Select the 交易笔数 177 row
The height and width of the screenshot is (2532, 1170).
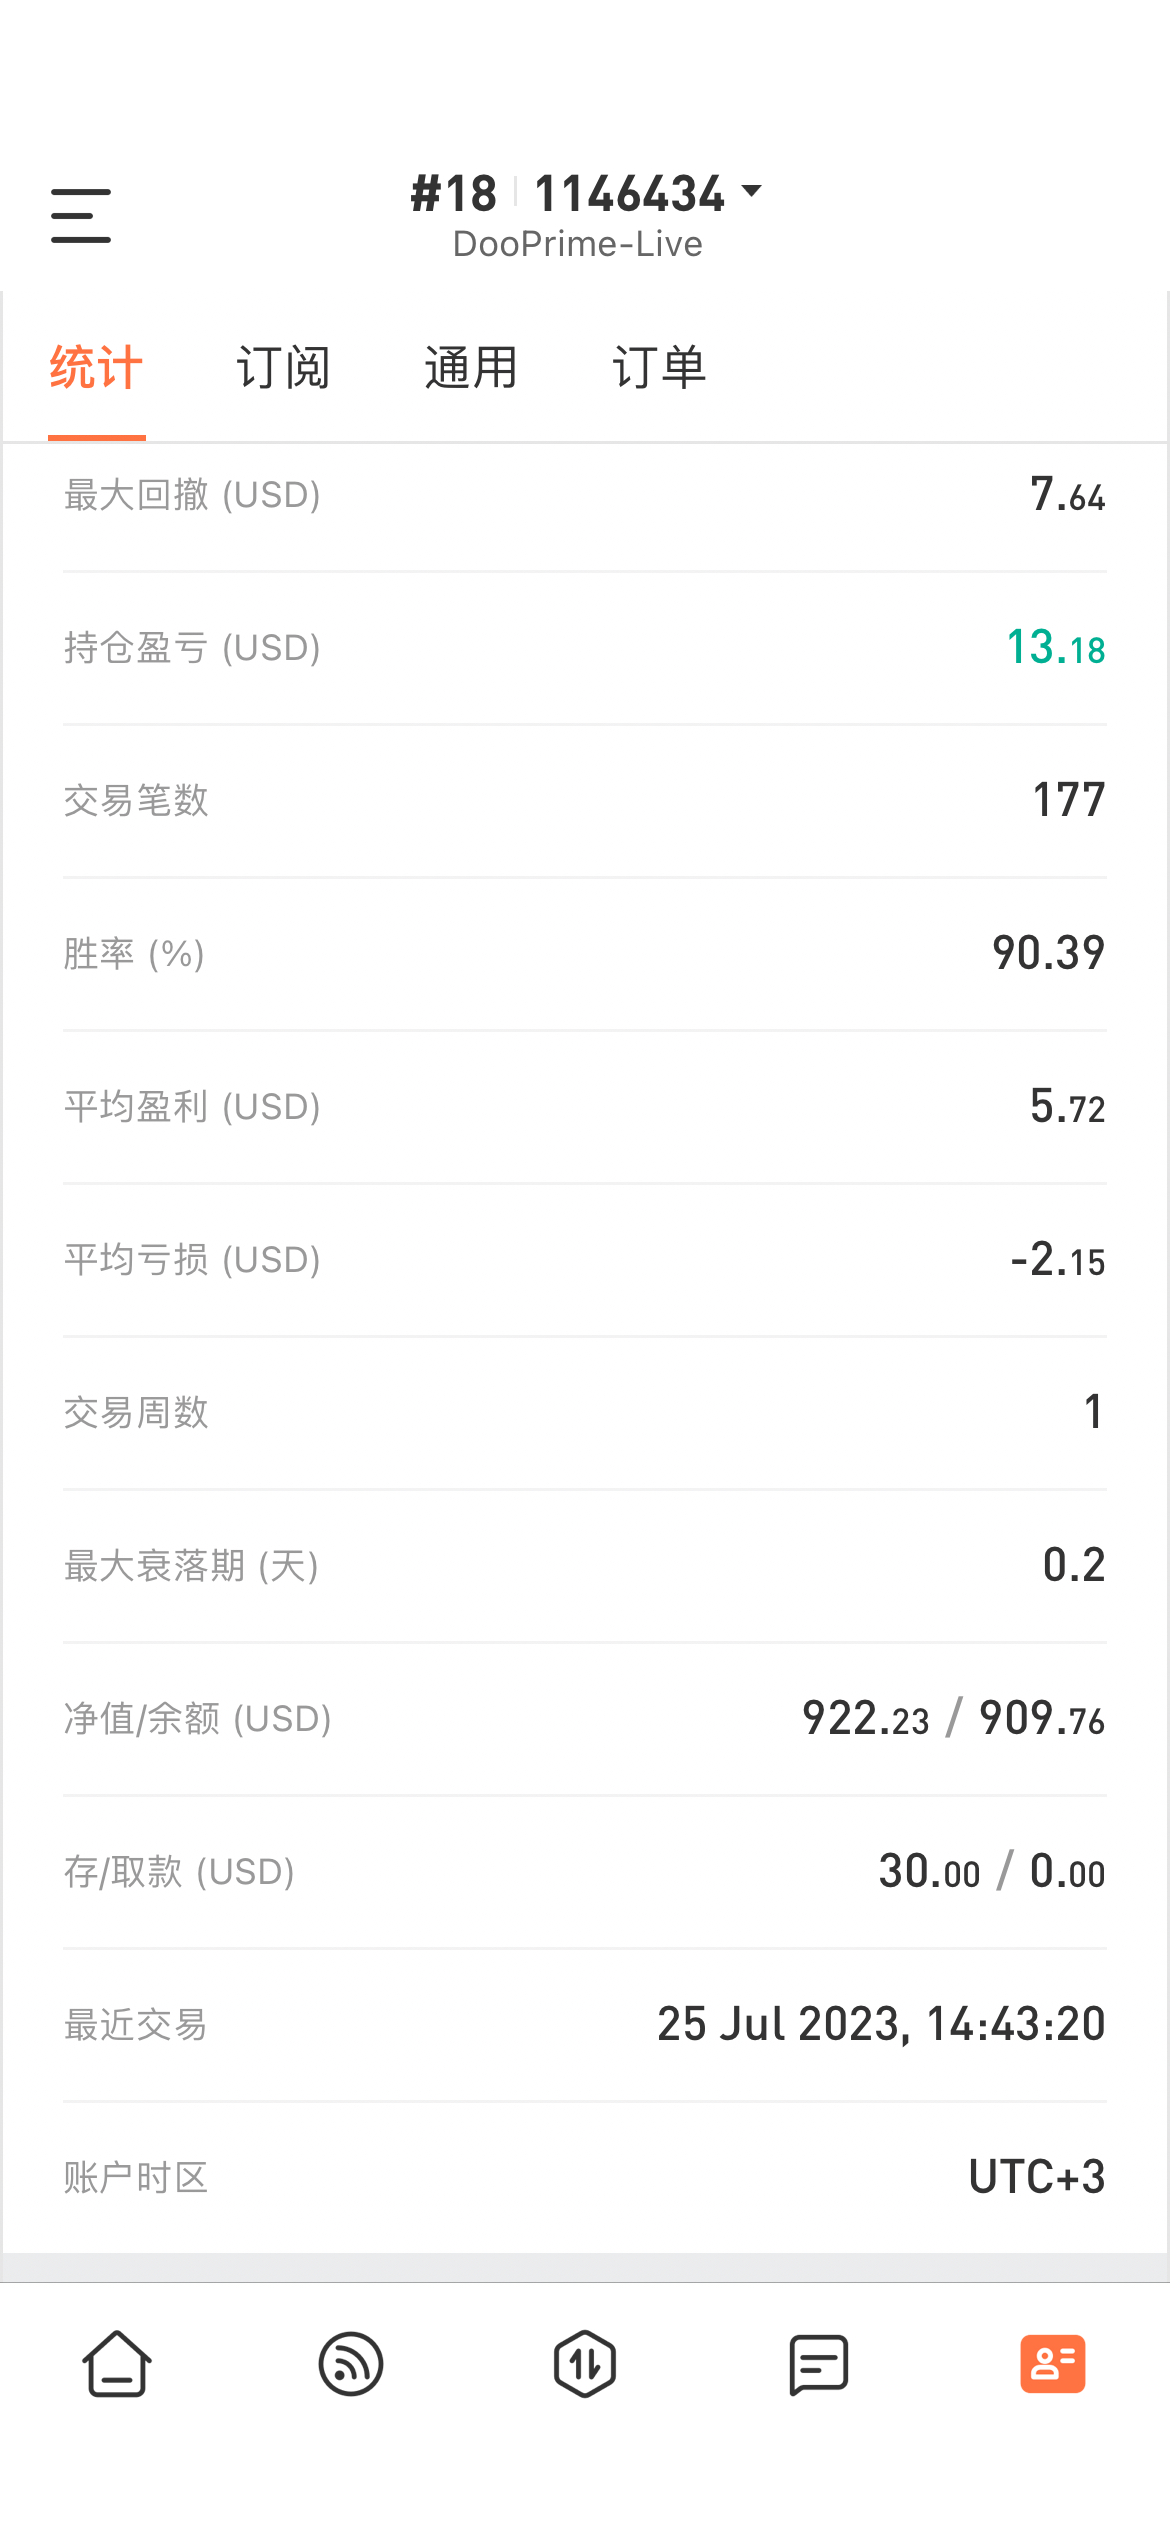585,801
